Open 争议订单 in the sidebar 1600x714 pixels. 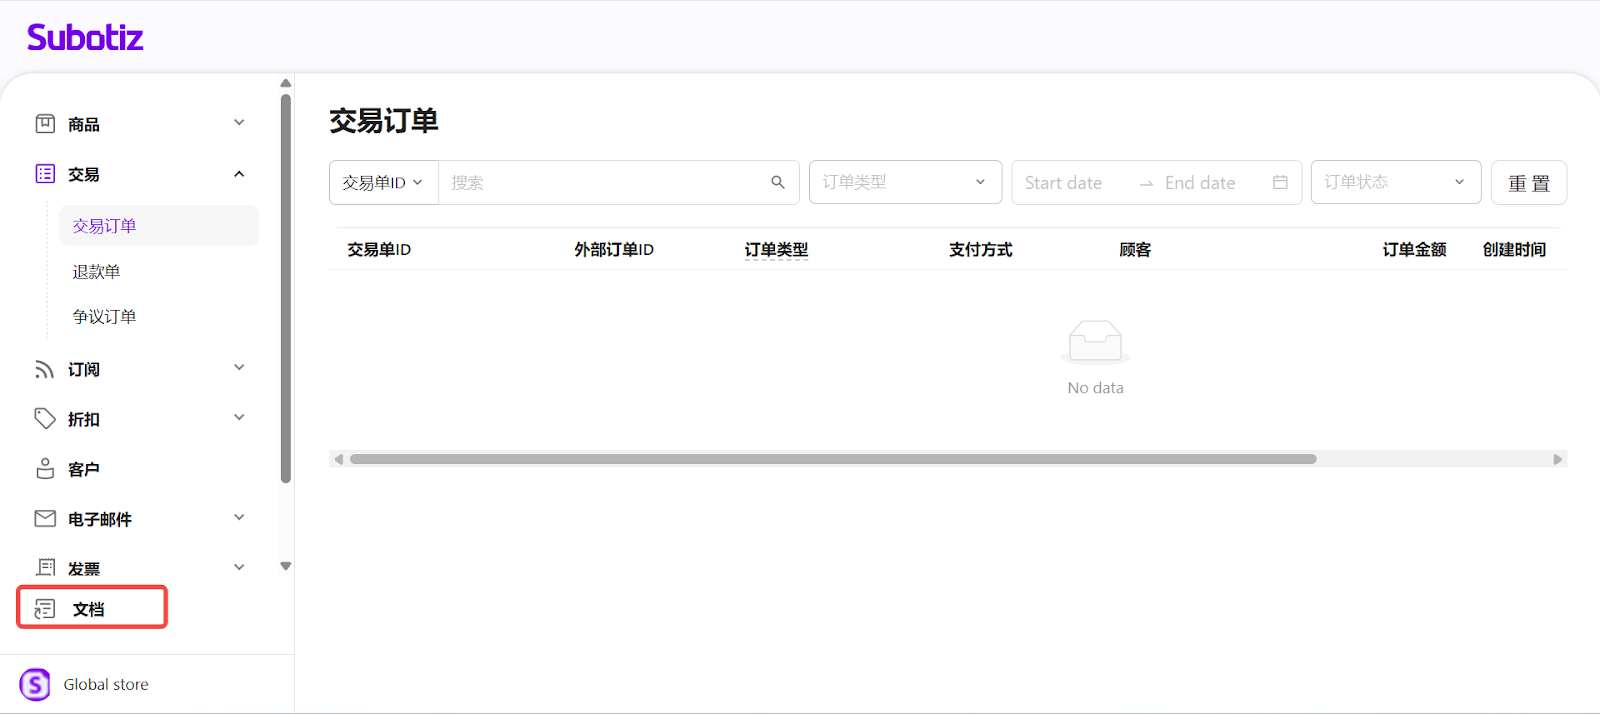(104, 317)
